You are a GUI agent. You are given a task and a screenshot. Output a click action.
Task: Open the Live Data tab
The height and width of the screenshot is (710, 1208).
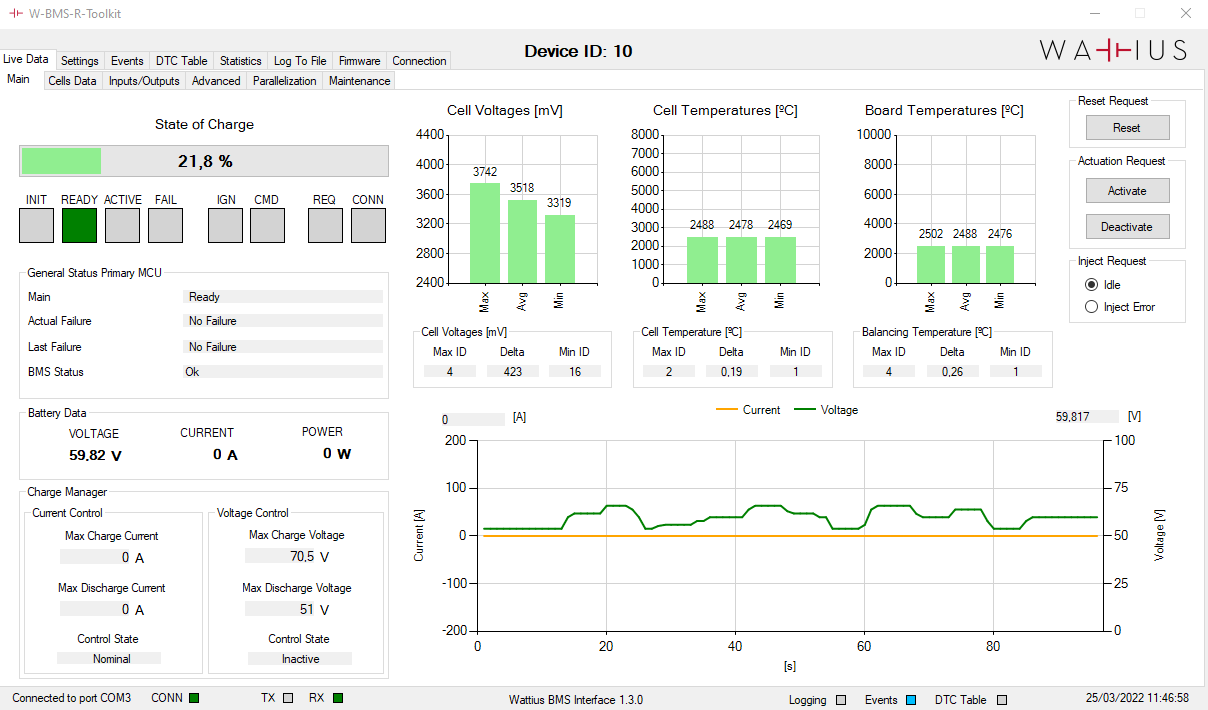click(x=27, y=60)
